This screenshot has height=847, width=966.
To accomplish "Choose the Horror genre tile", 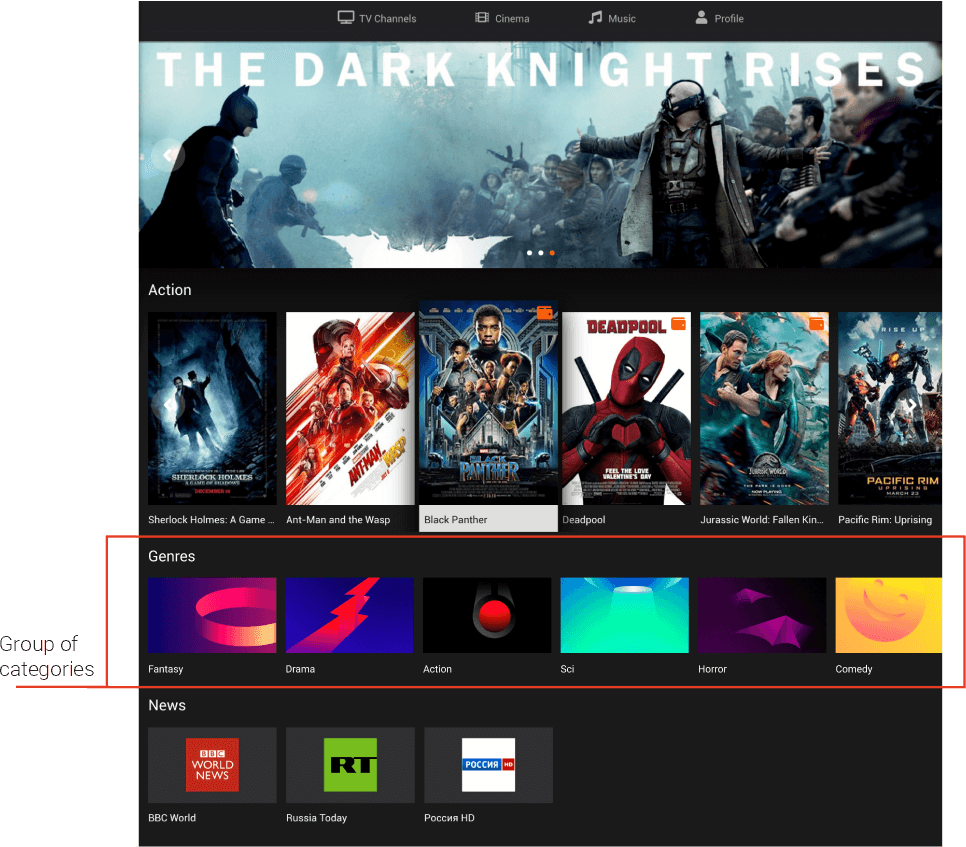I will pyautogui.click(x=762, y=615).
